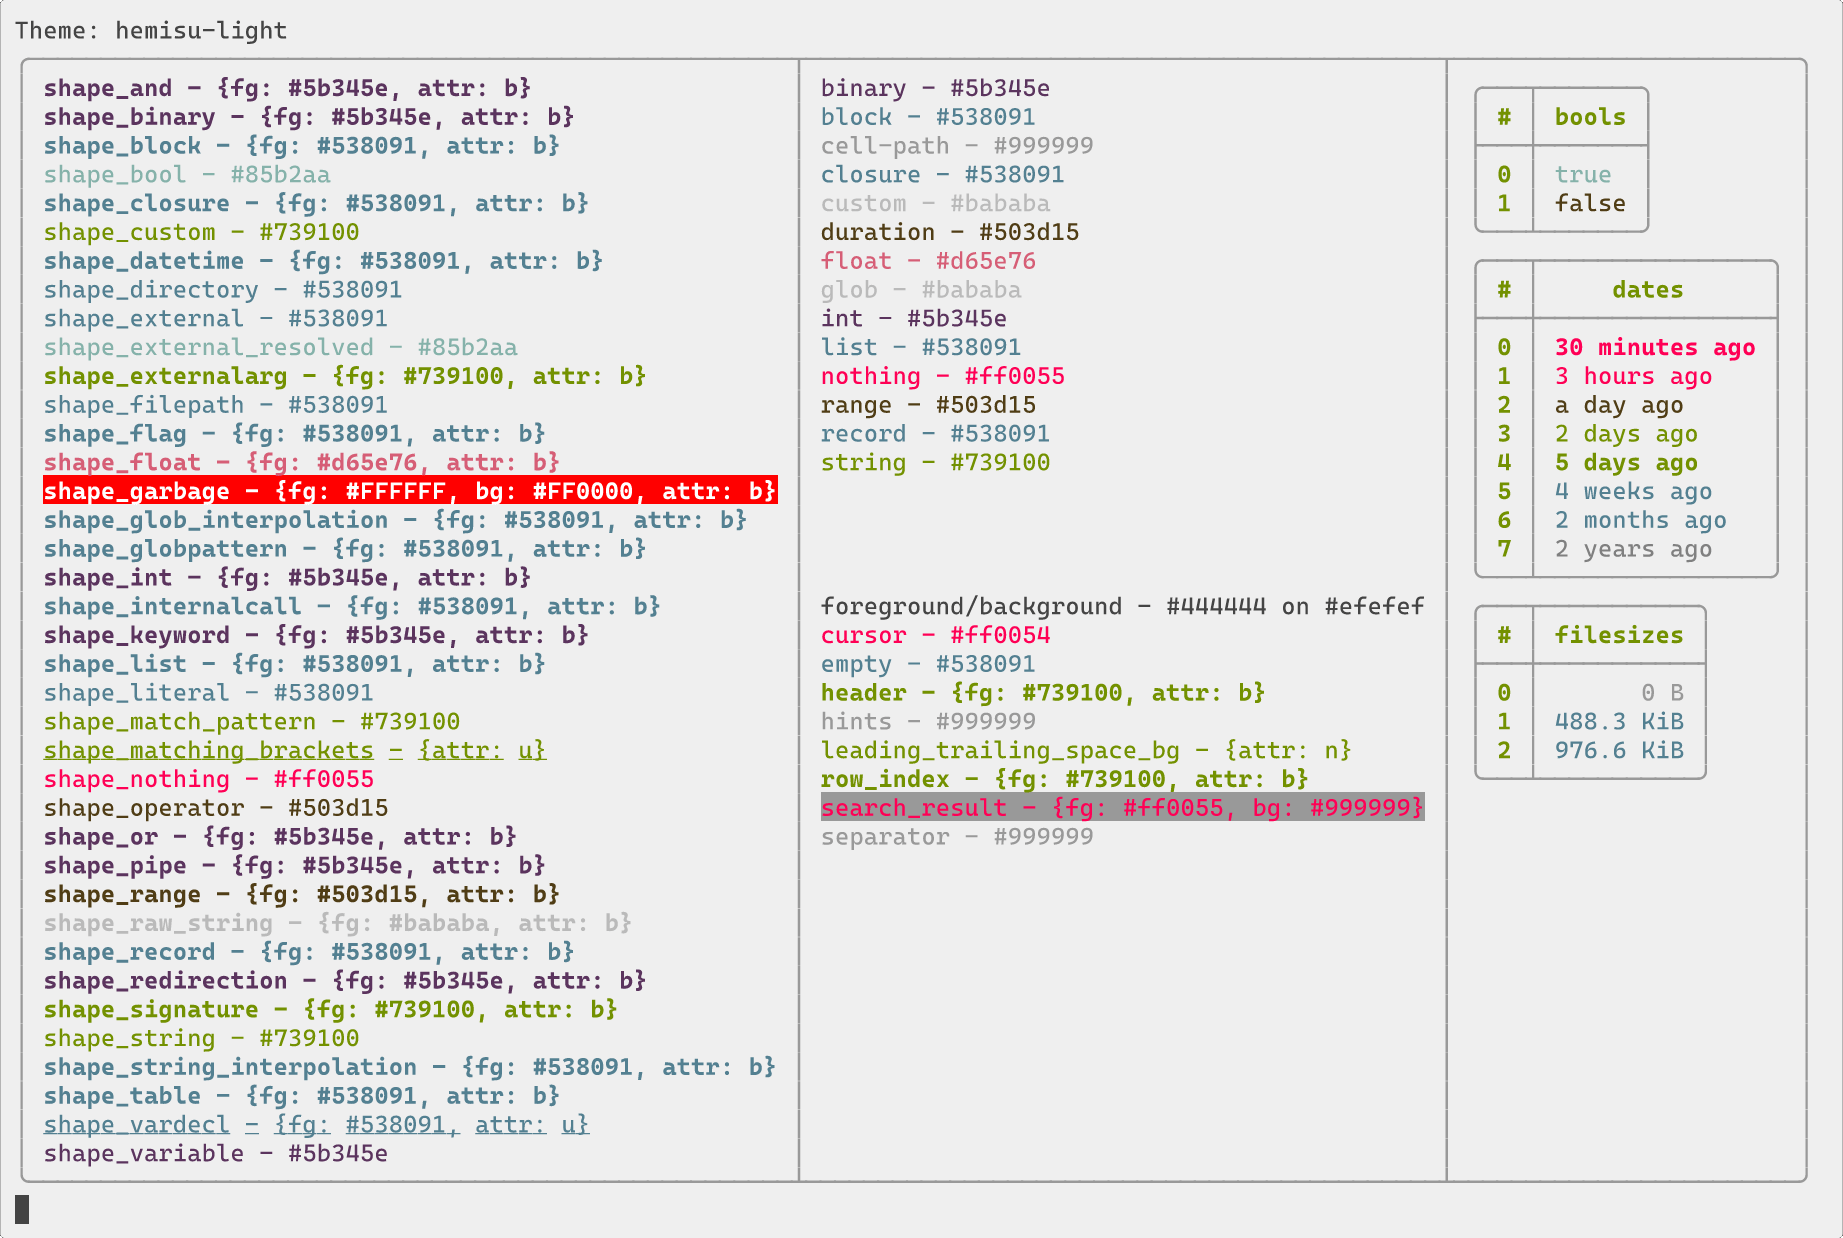Select the shape_float pink line

[302, 462]
